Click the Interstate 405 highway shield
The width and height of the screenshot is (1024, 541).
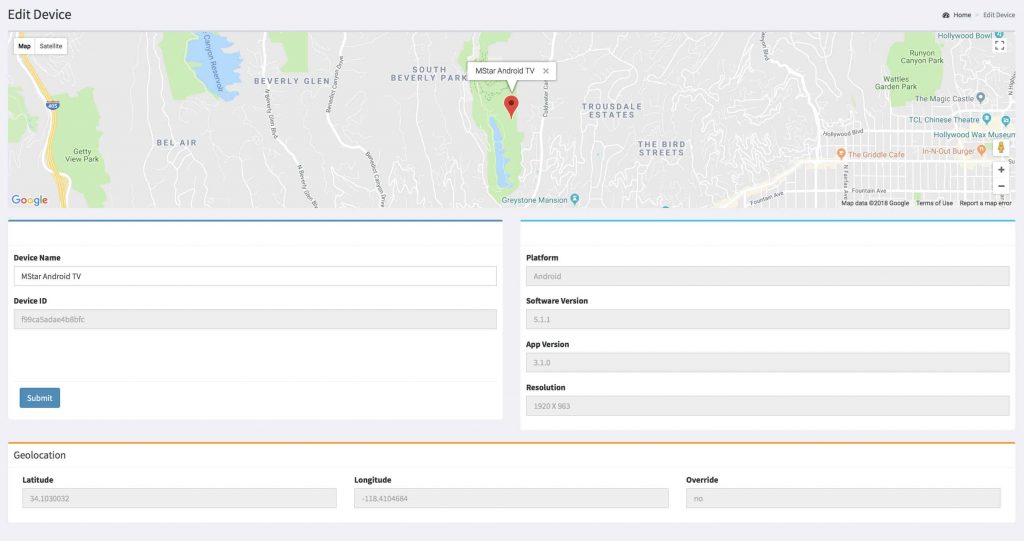click(53, 105)
